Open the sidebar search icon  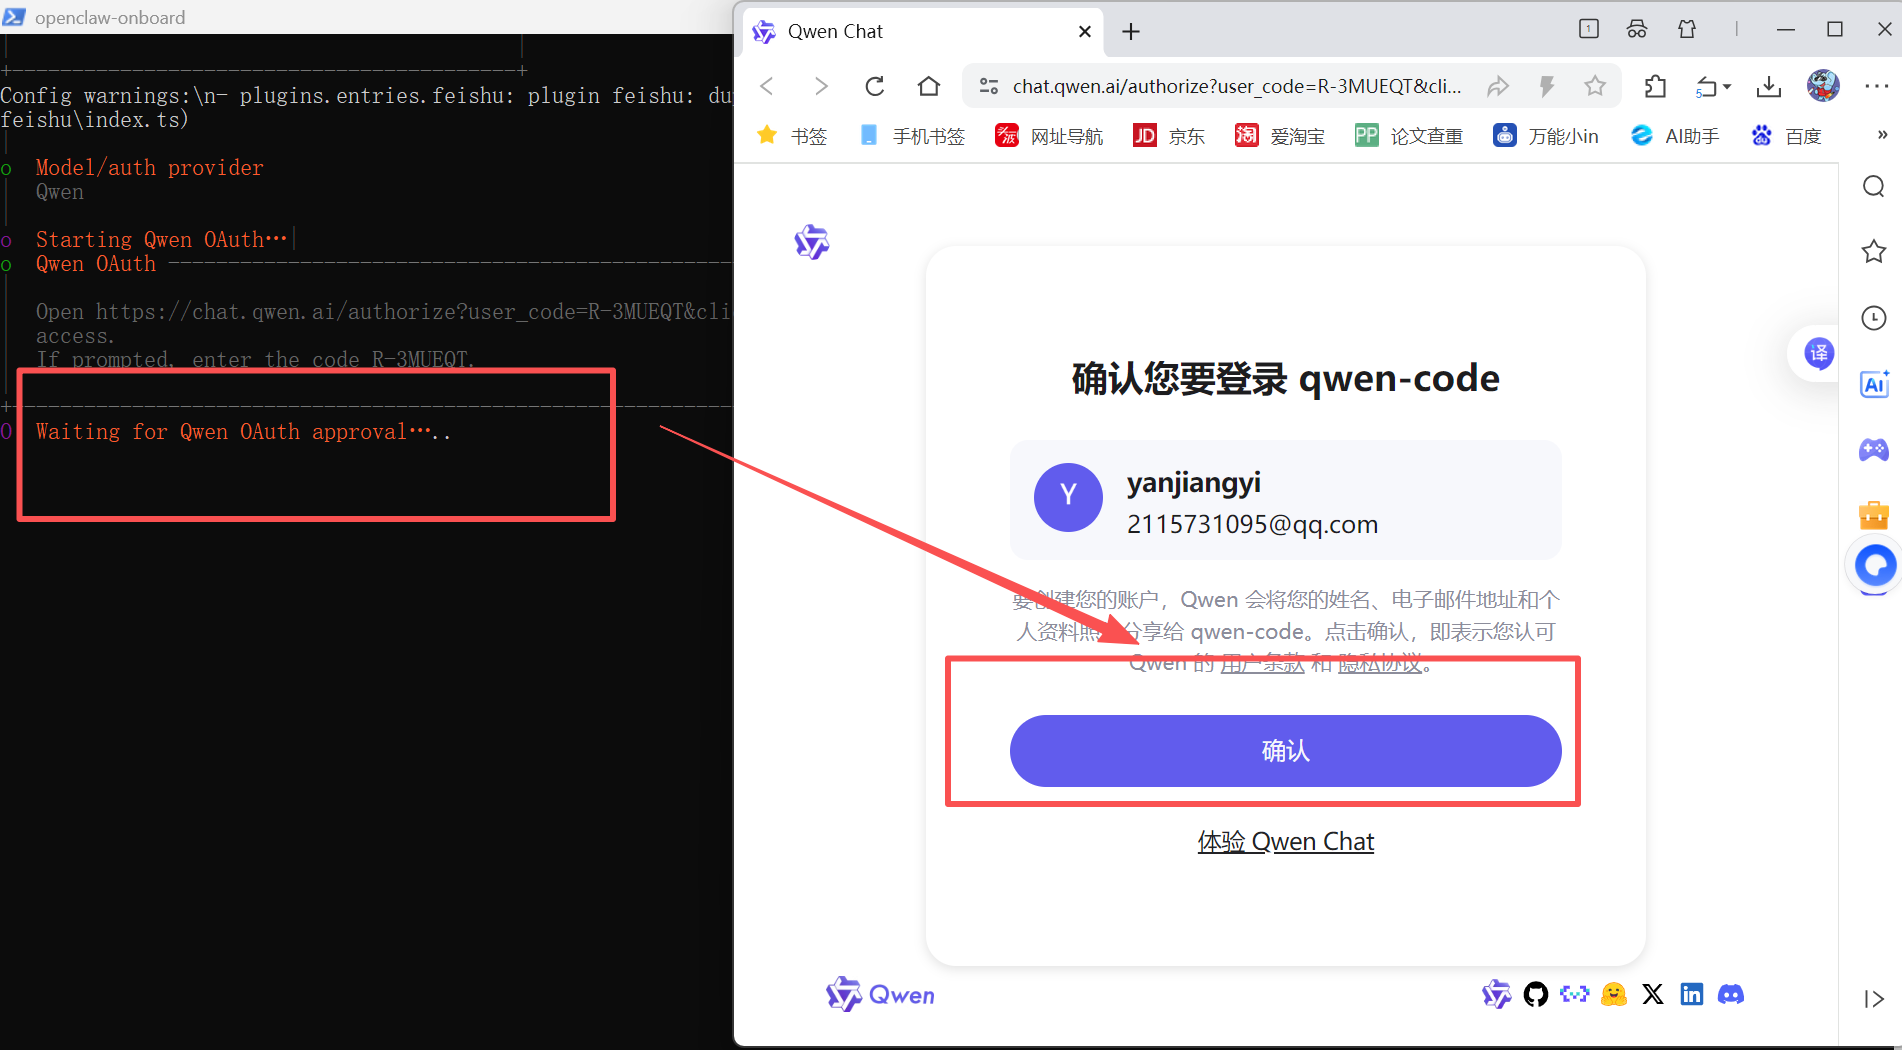coord(1874,187)
